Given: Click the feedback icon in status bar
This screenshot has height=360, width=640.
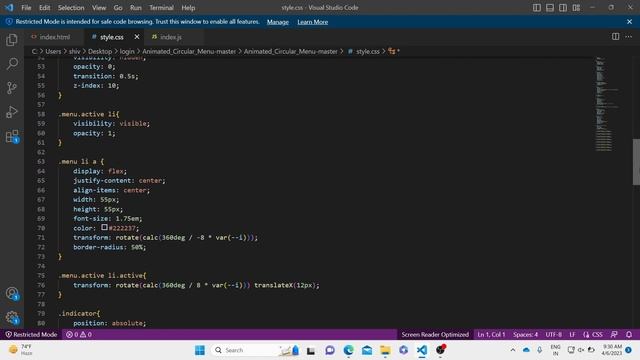Looking at the screenshot, I should 614,334.
